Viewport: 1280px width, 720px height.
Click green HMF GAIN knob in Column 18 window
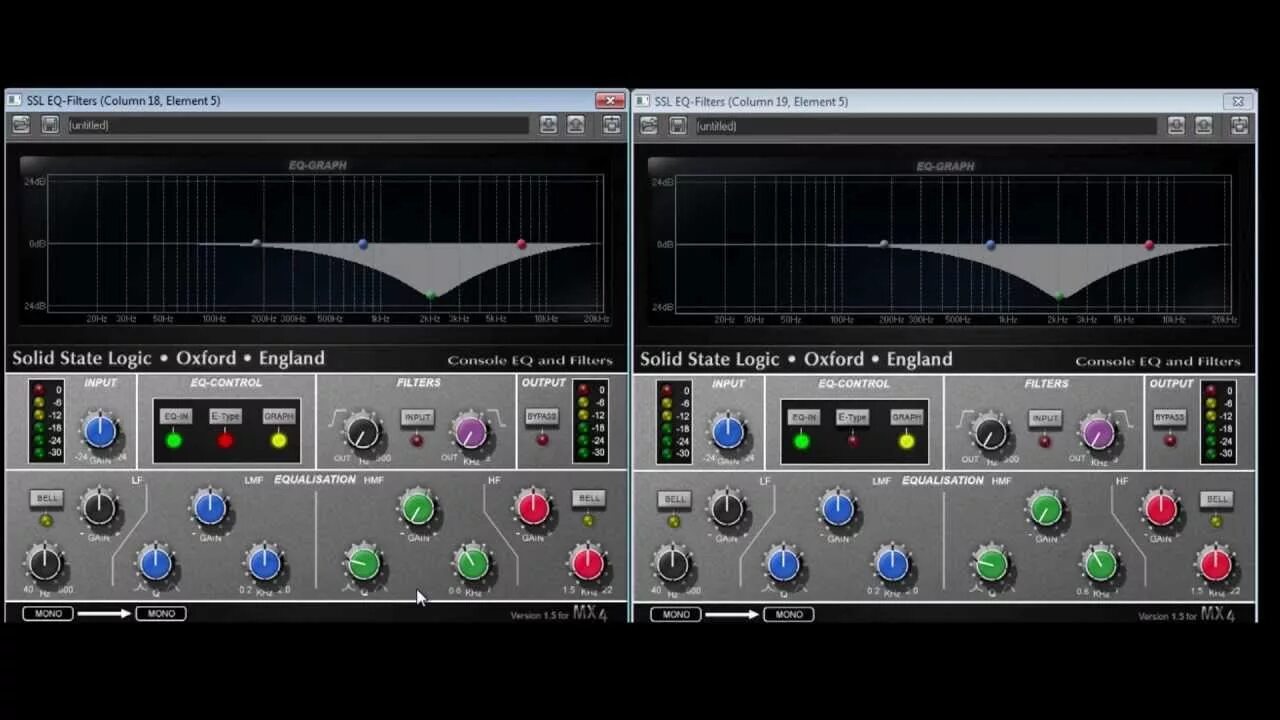(x=418, y=508)
